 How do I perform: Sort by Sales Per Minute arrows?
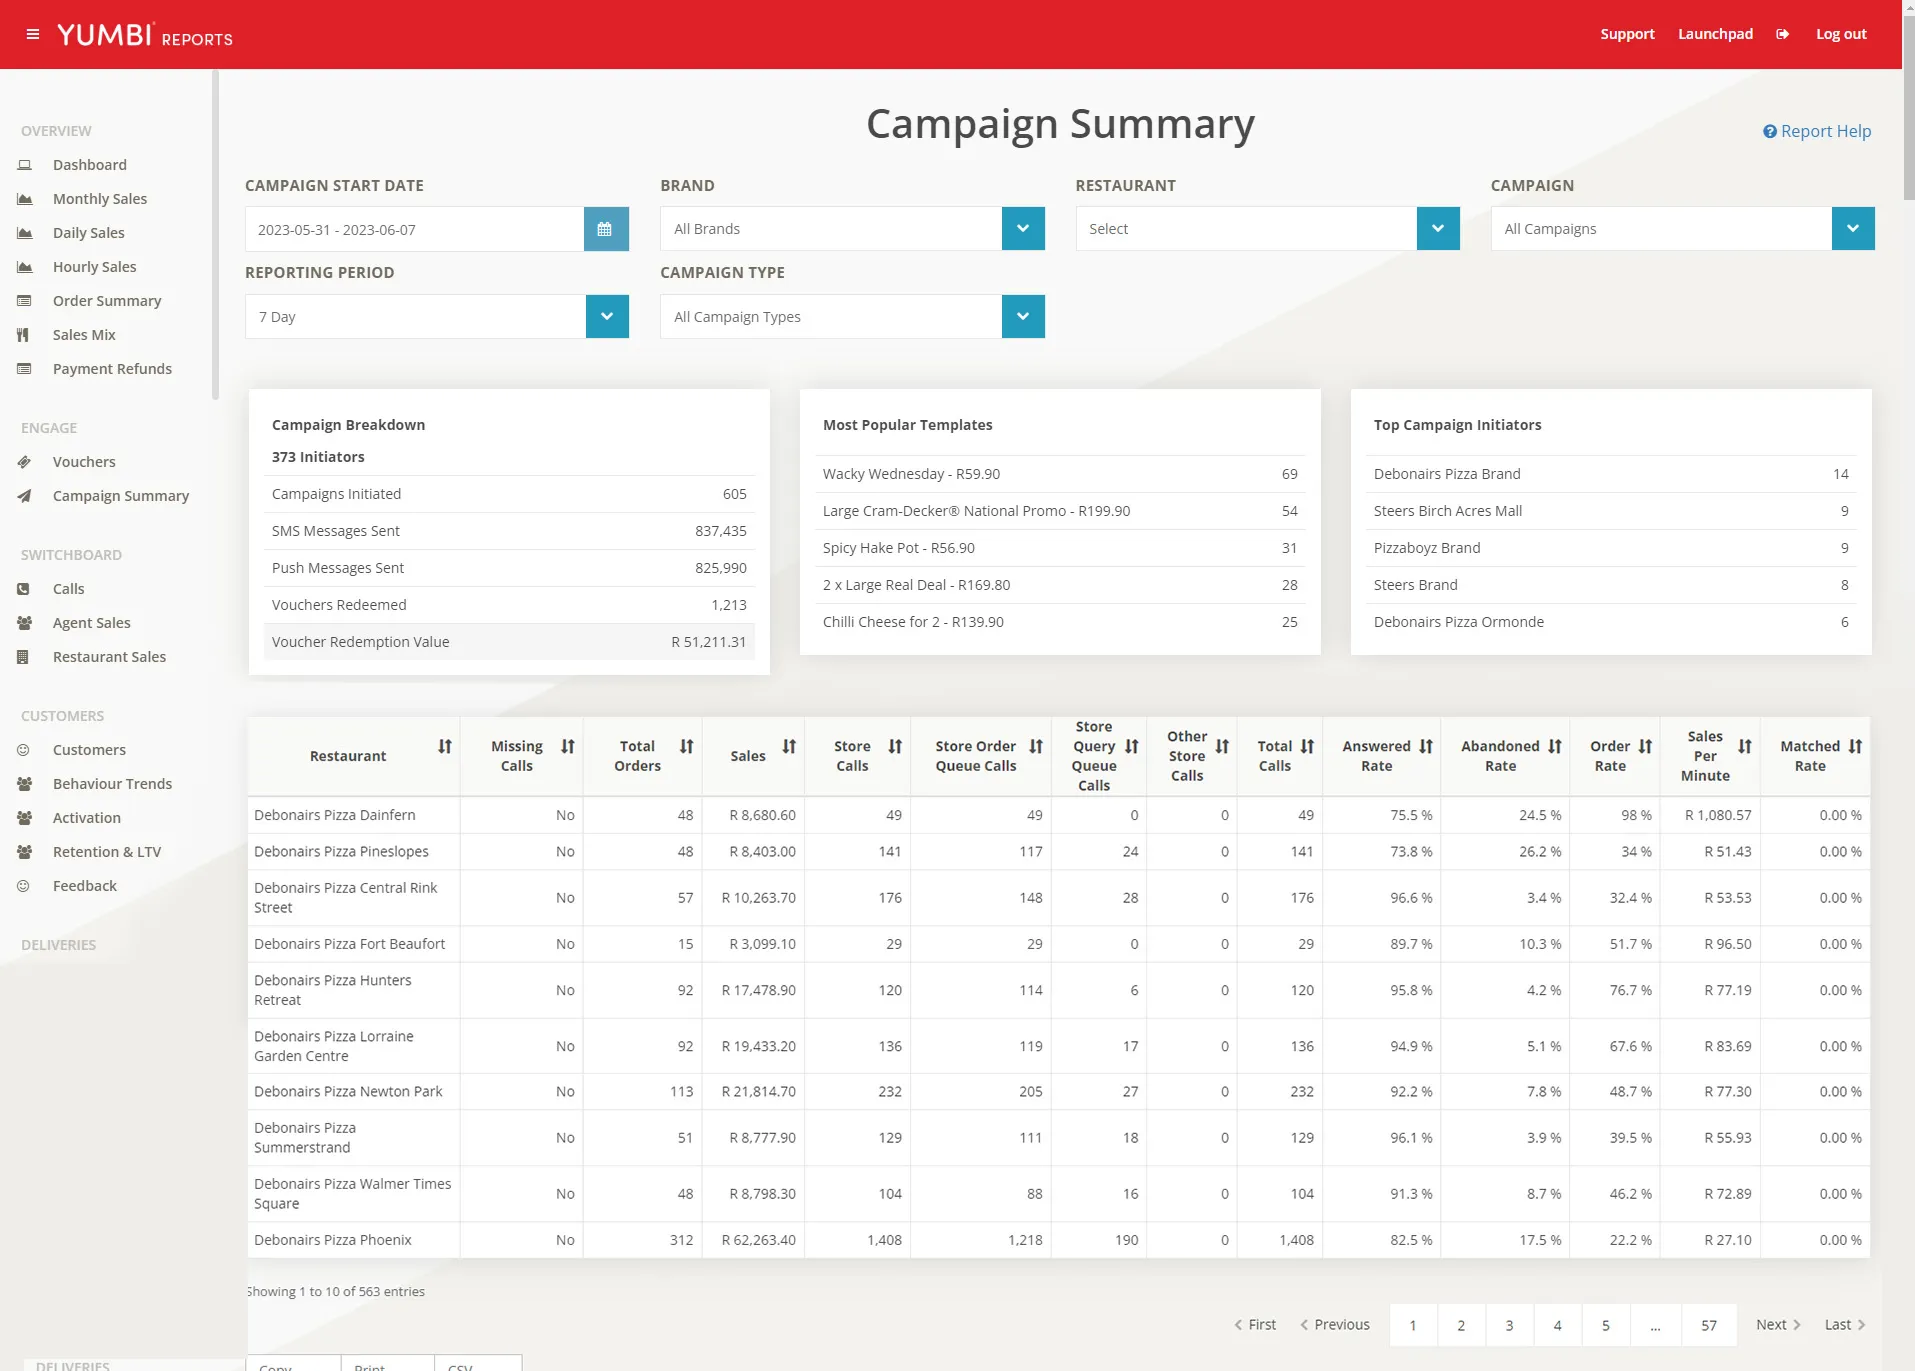click(x=1745, y=746)
